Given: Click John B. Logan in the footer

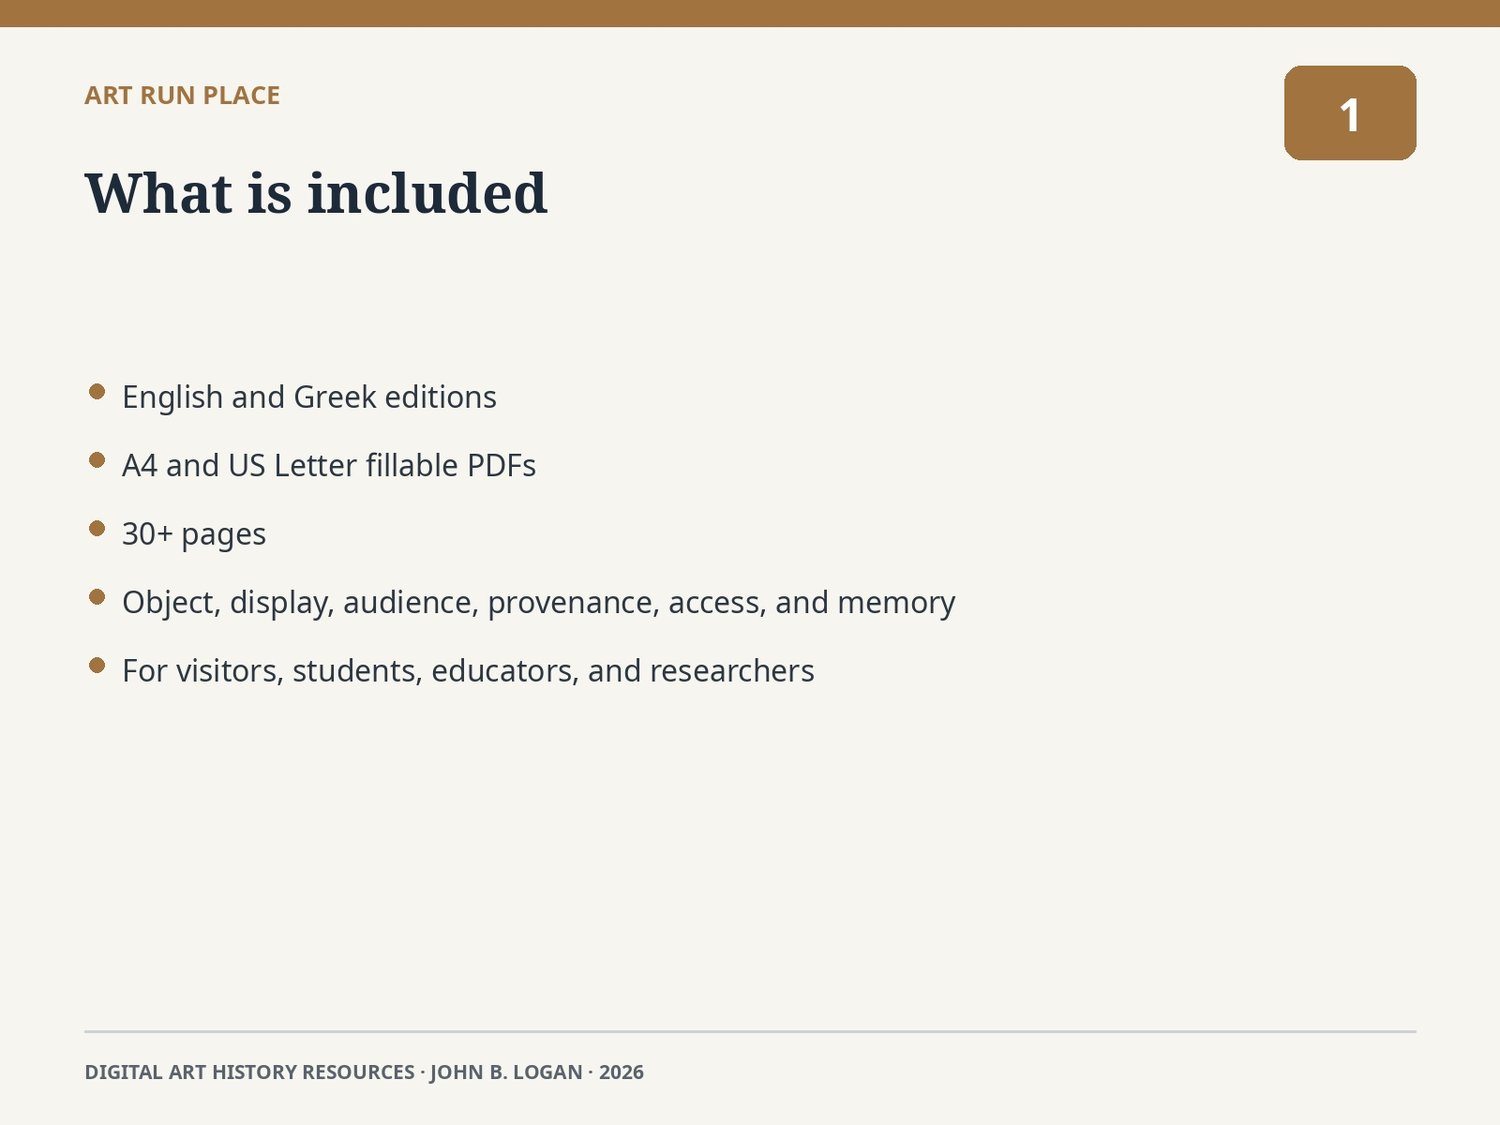Looking at the screenshot, I should [x=506, y=1072].
